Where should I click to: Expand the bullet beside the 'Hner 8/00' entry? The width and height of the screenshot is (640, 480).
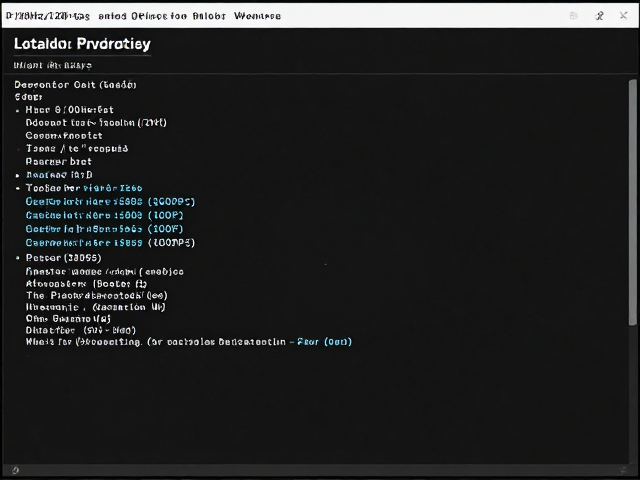pos(18,111)
